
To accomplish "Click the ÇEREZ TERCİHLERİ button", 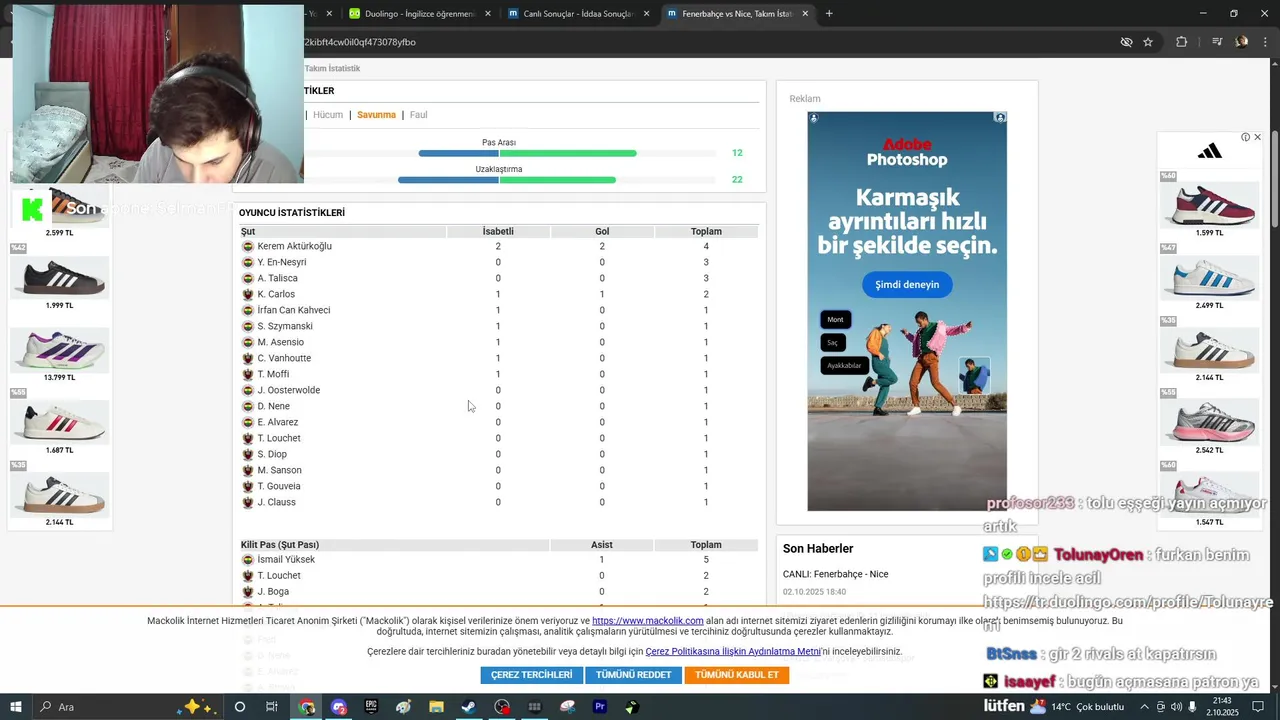I will 531,675.
